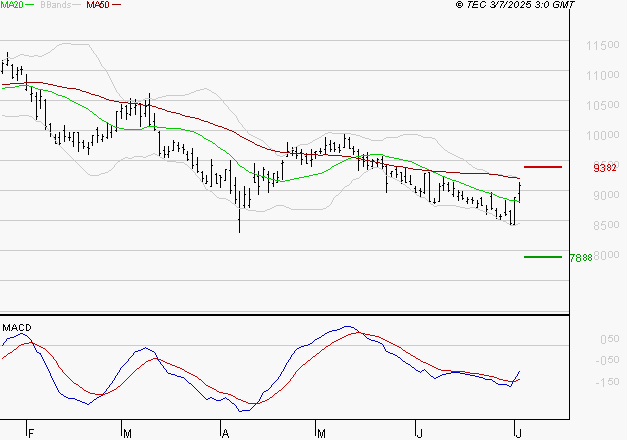The width and height of the screenshot is (627, 440).
Task: Click the MA20 legend label
Action: 12,5
